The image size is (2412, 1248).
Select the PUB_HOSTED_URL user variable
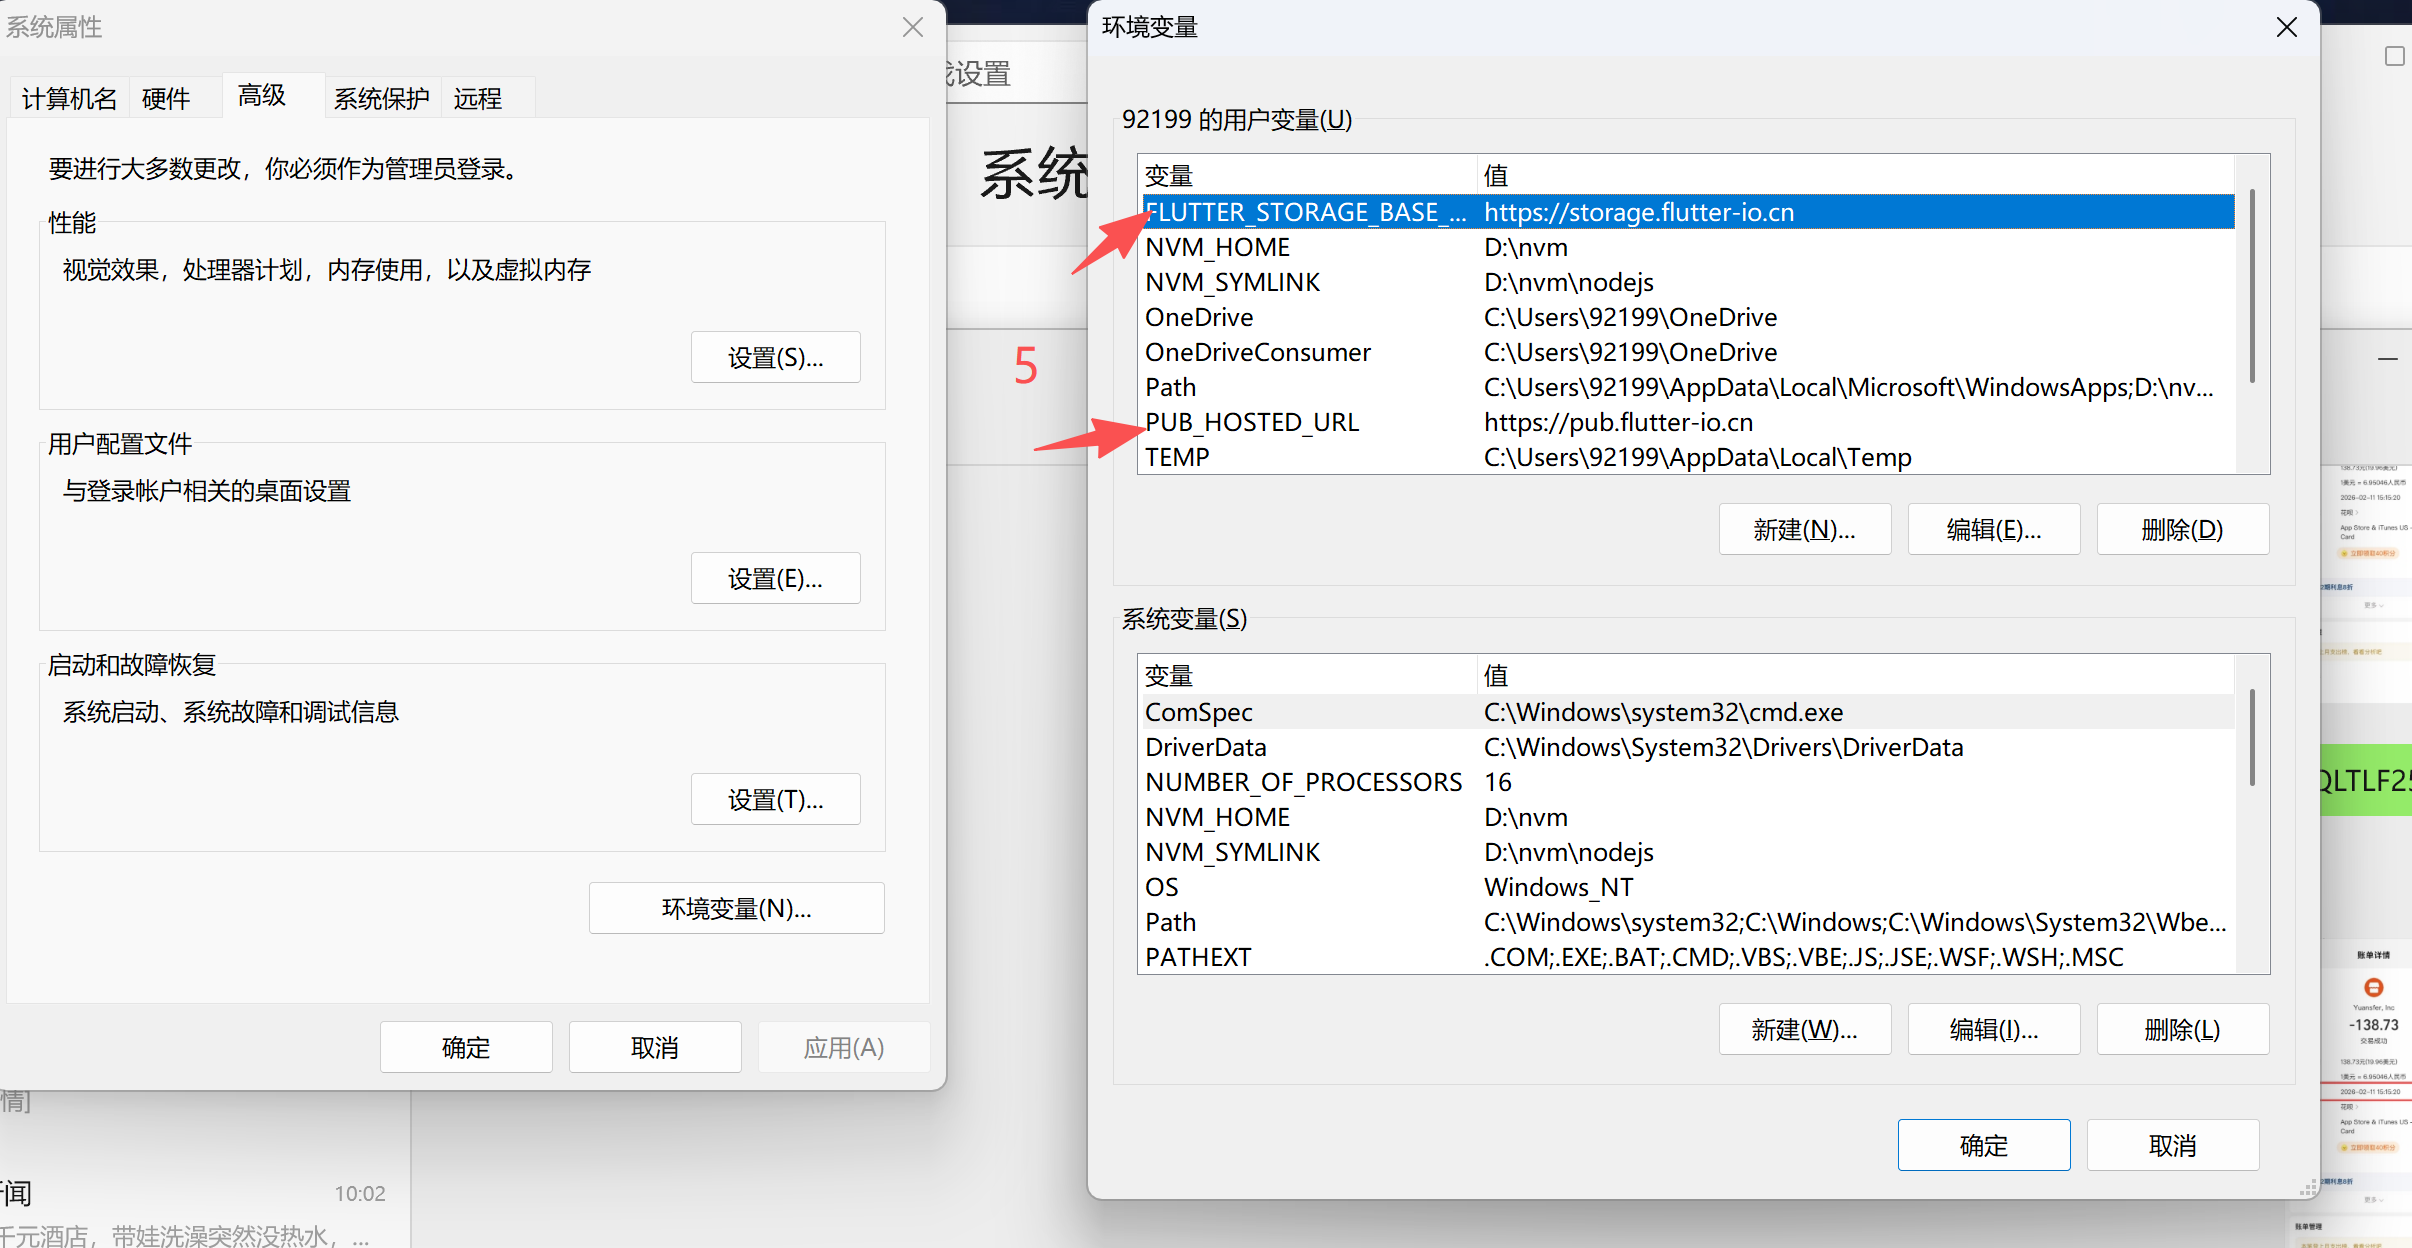(x=1252, y=422)
